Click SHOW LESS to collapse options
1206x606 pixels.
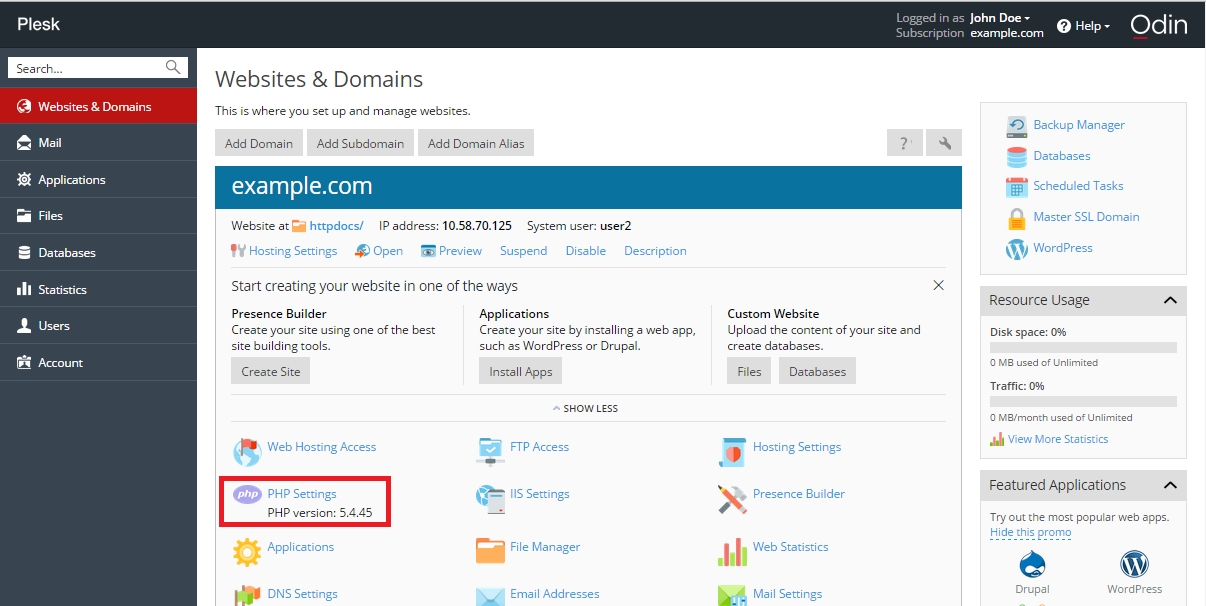585,408
